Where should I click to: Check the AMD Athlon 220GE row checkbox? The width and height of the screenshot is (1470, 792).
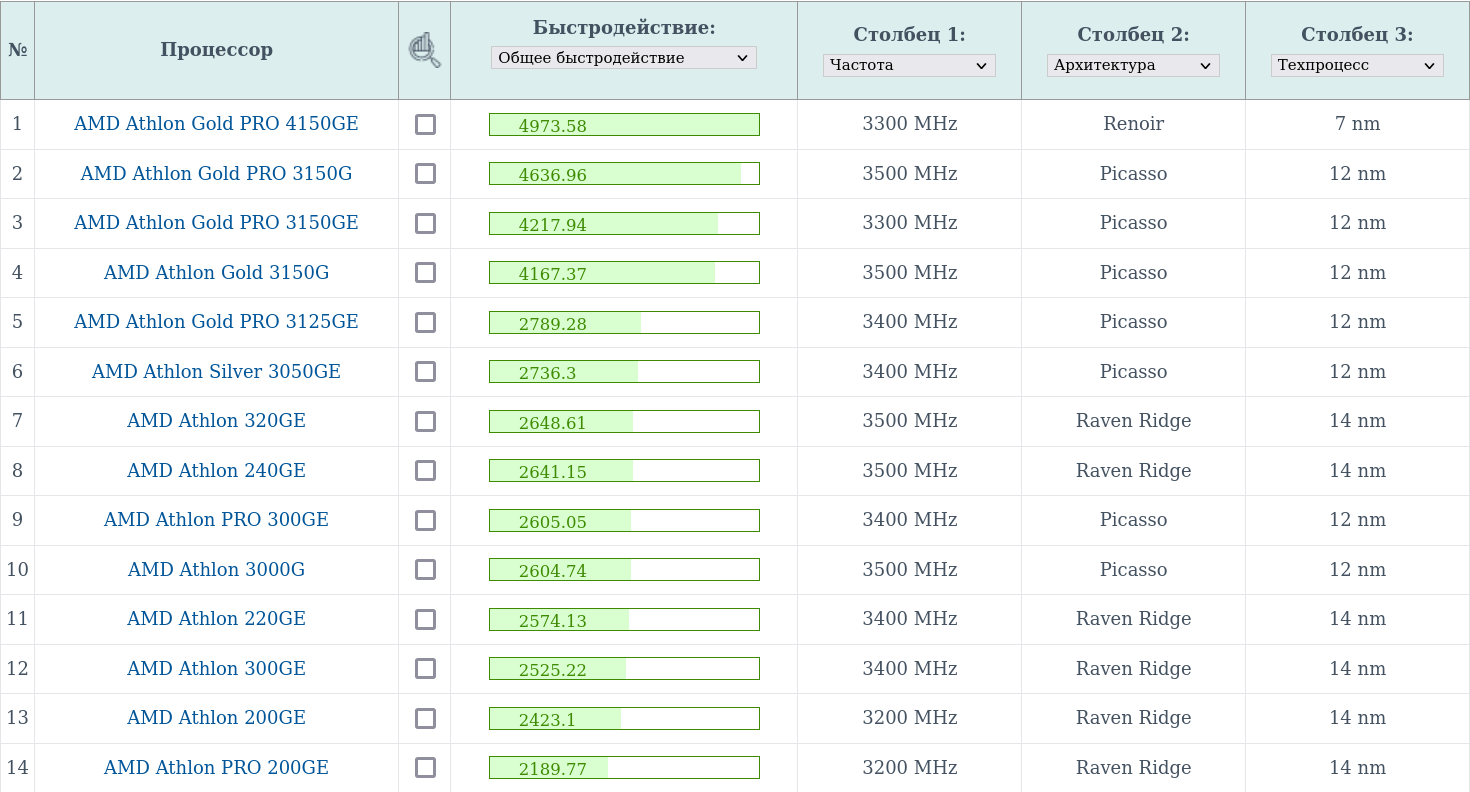(425, 619)
